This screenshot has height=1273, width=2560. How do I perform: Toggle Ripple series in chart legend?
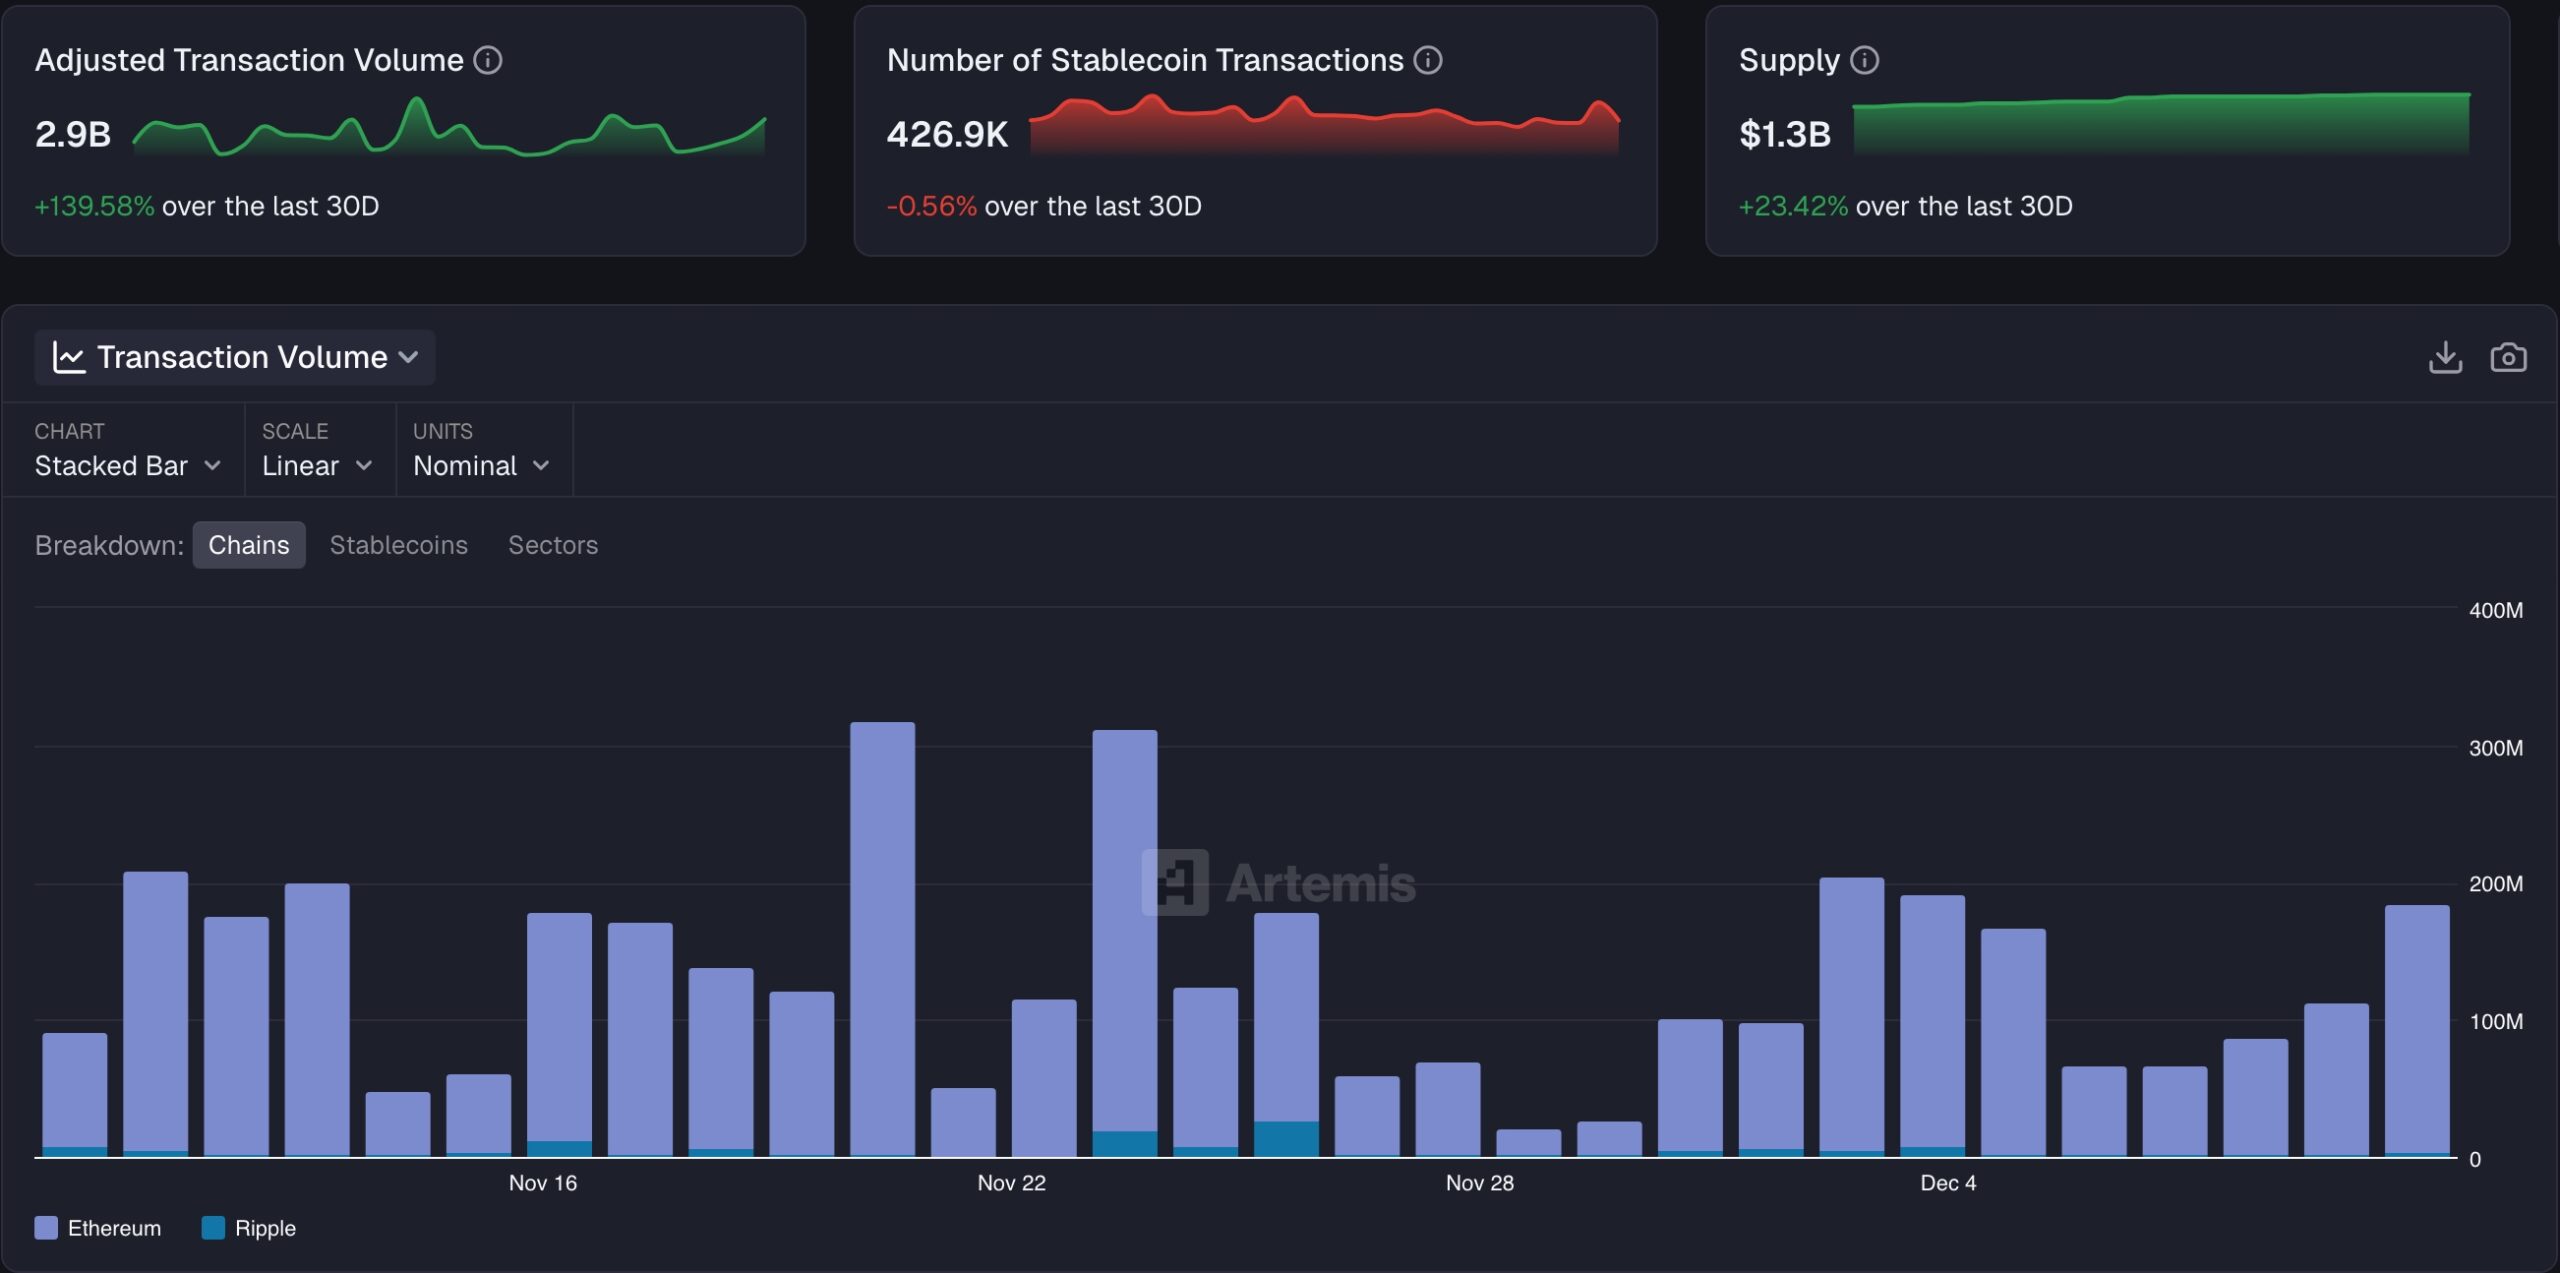point(264,1228)
